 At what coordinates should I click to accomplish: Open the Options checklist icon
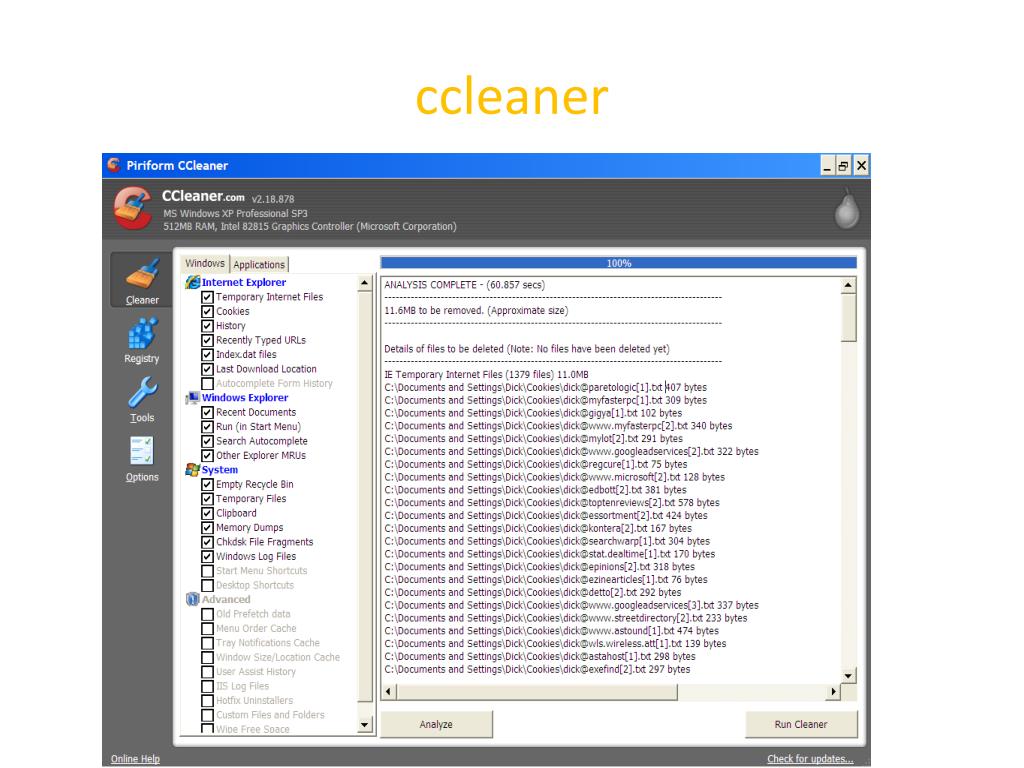pyautogui.click(x=142, y=451)
